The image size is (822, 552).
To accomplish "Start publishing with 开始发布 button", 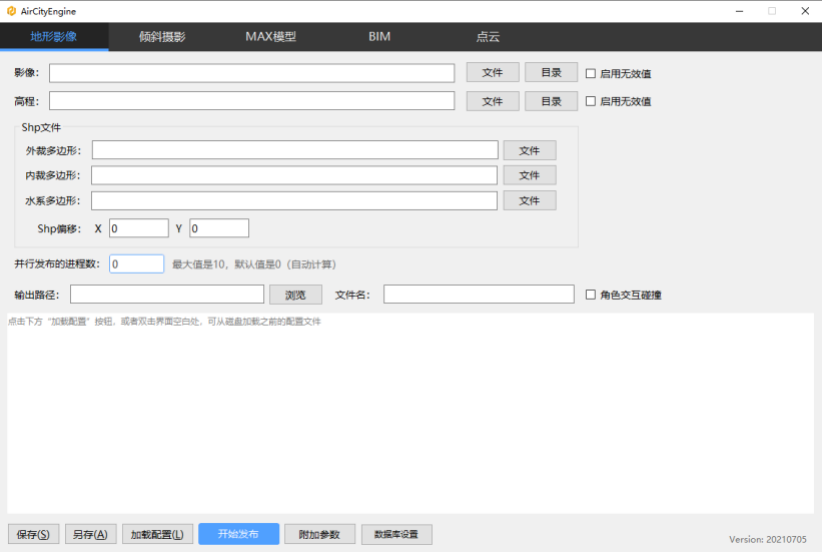I will coord(239,534).
